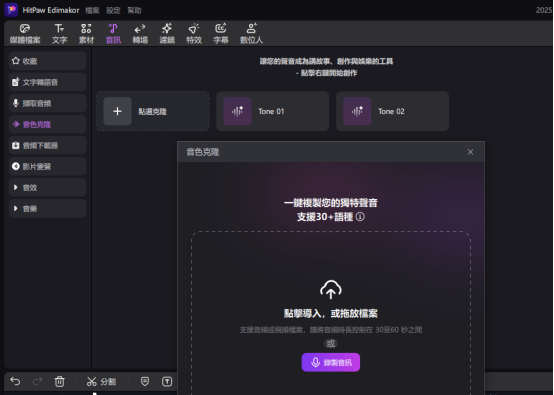Screen dimensions: 554x395
Task: Open the 幫助 help menu
Action: [134, 11]
